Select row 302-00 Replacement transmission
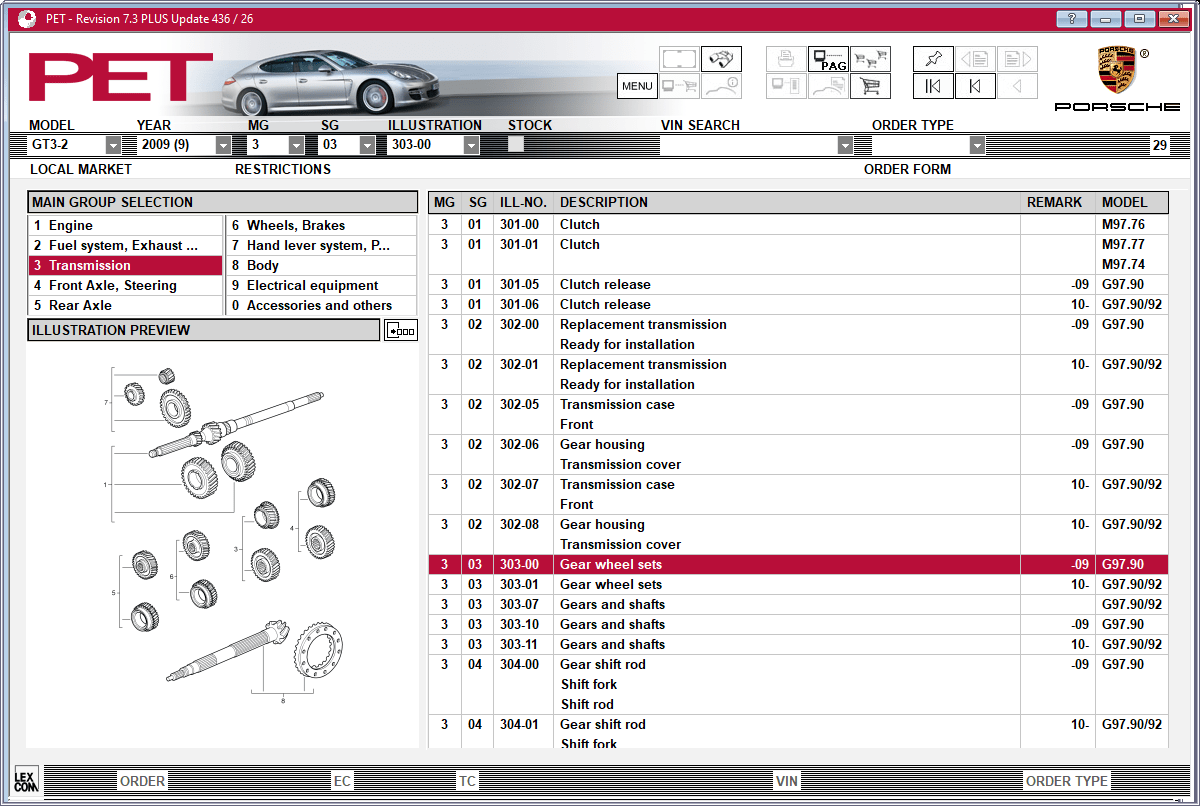 tap(798, 335)
